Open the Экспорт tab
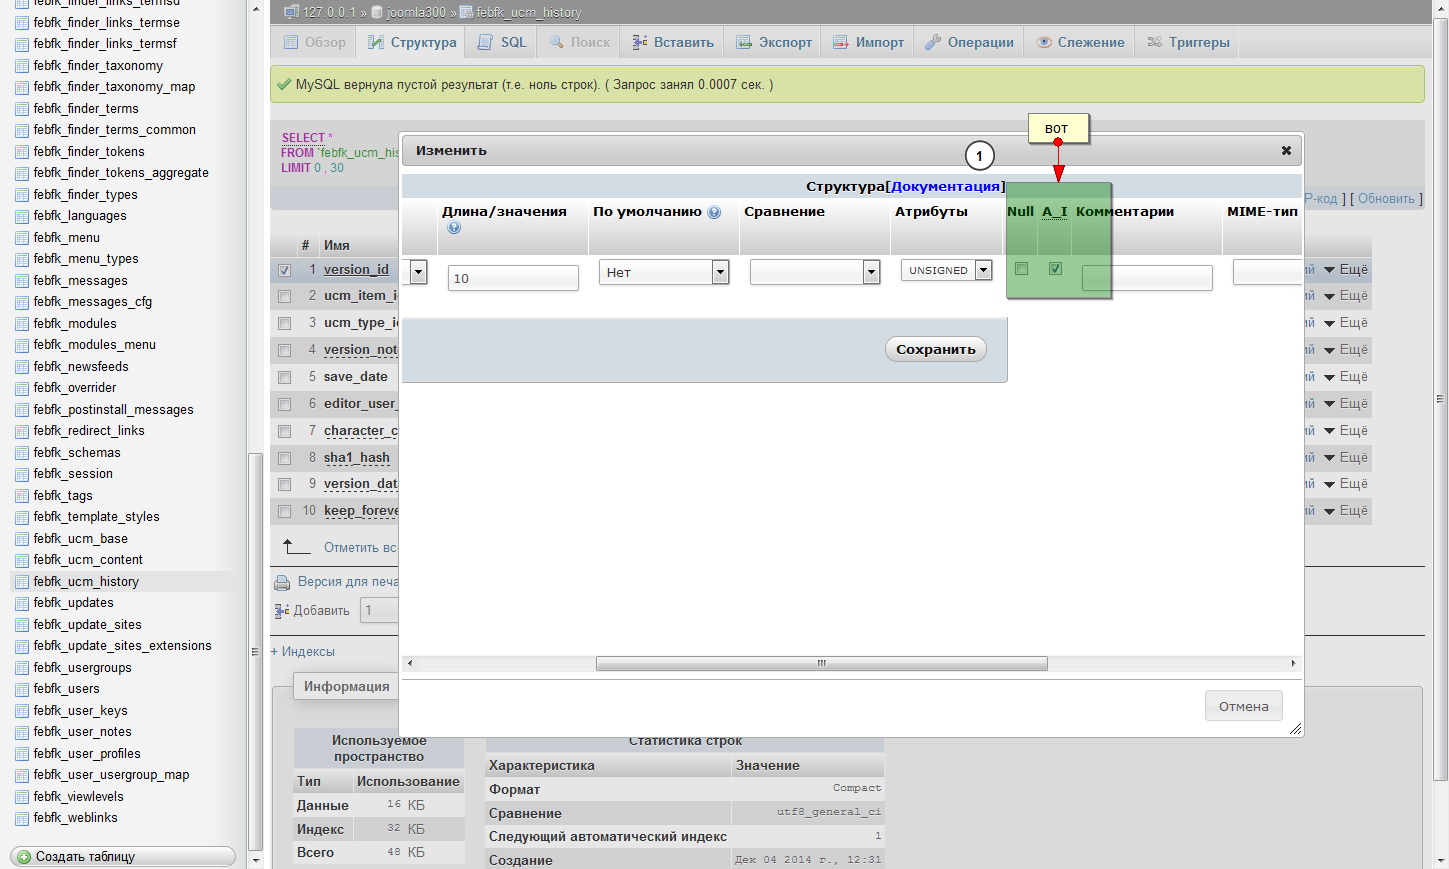Screen dimensions: 1449x869 (773, 43)
